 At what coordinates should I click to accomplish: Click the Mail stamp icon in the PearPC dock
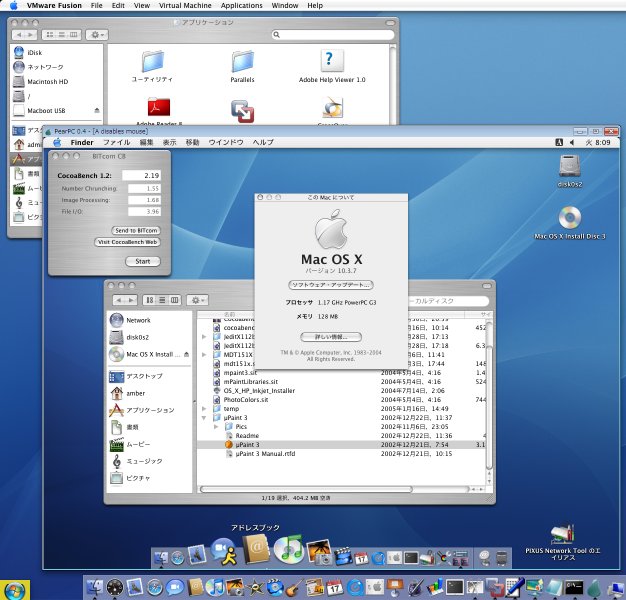tap(197, 556)
